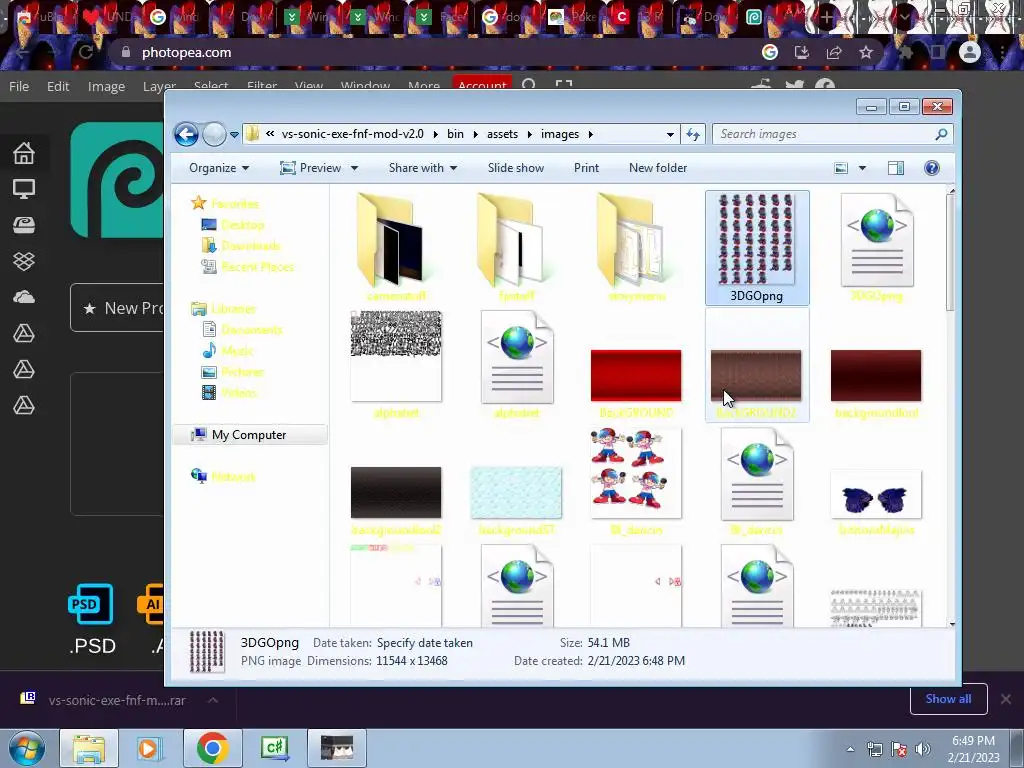Start a Slide show
Viewport: 1024px width, 768px height.
click(x=516, y=168)
